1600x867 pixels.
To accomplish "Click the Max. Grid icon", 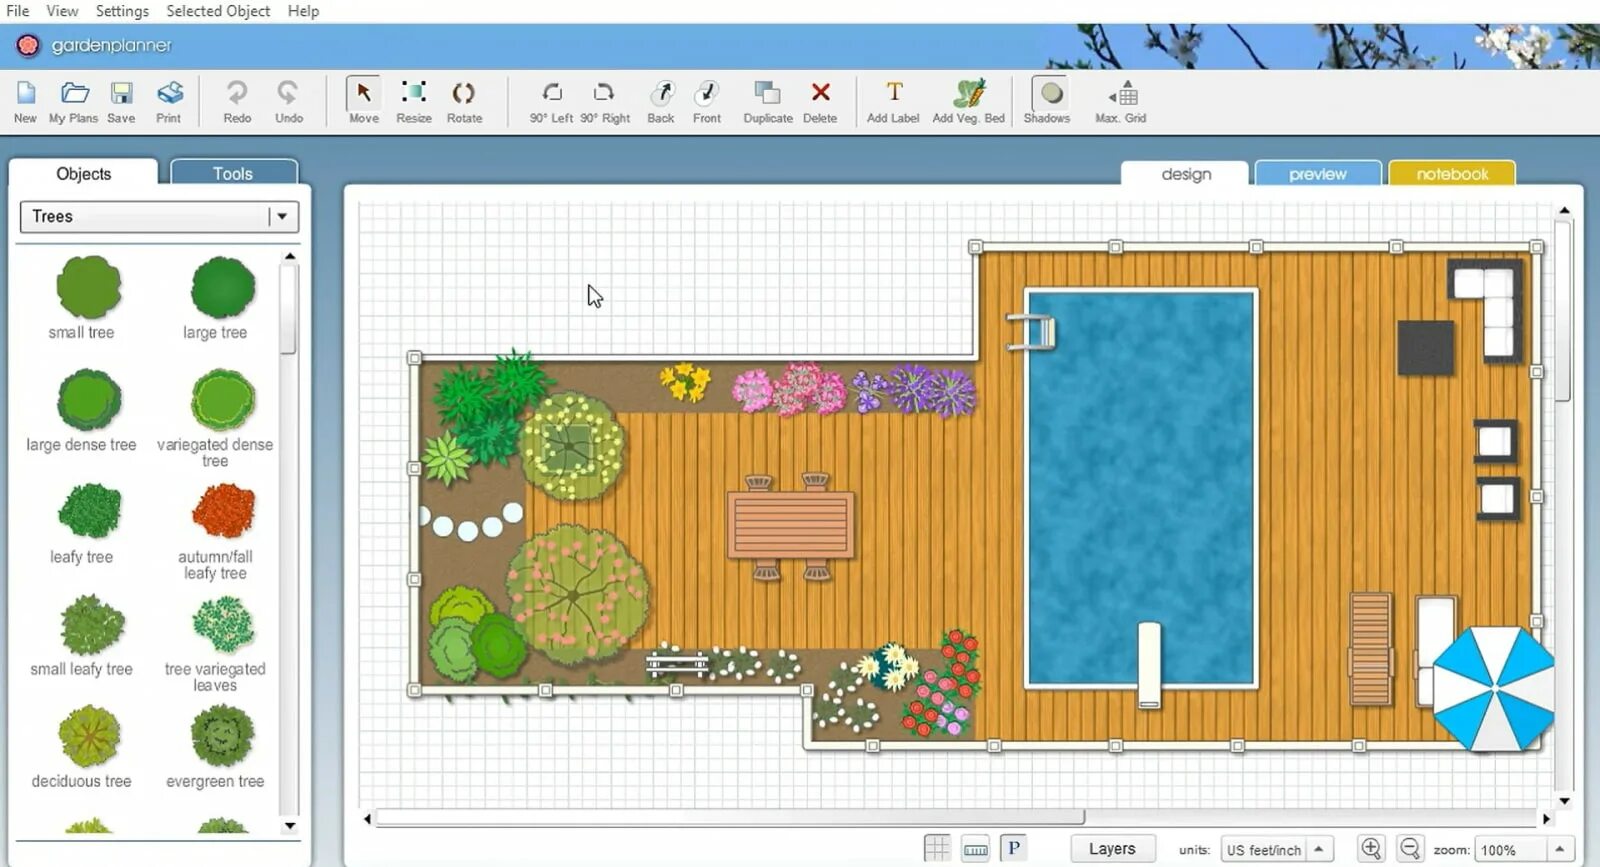I will [1123, 94].
